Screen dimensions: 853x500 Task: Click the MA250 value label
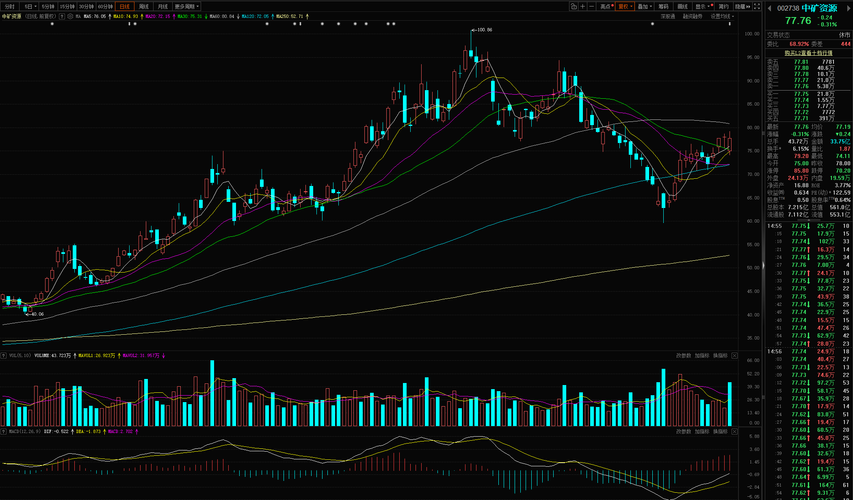290,16
